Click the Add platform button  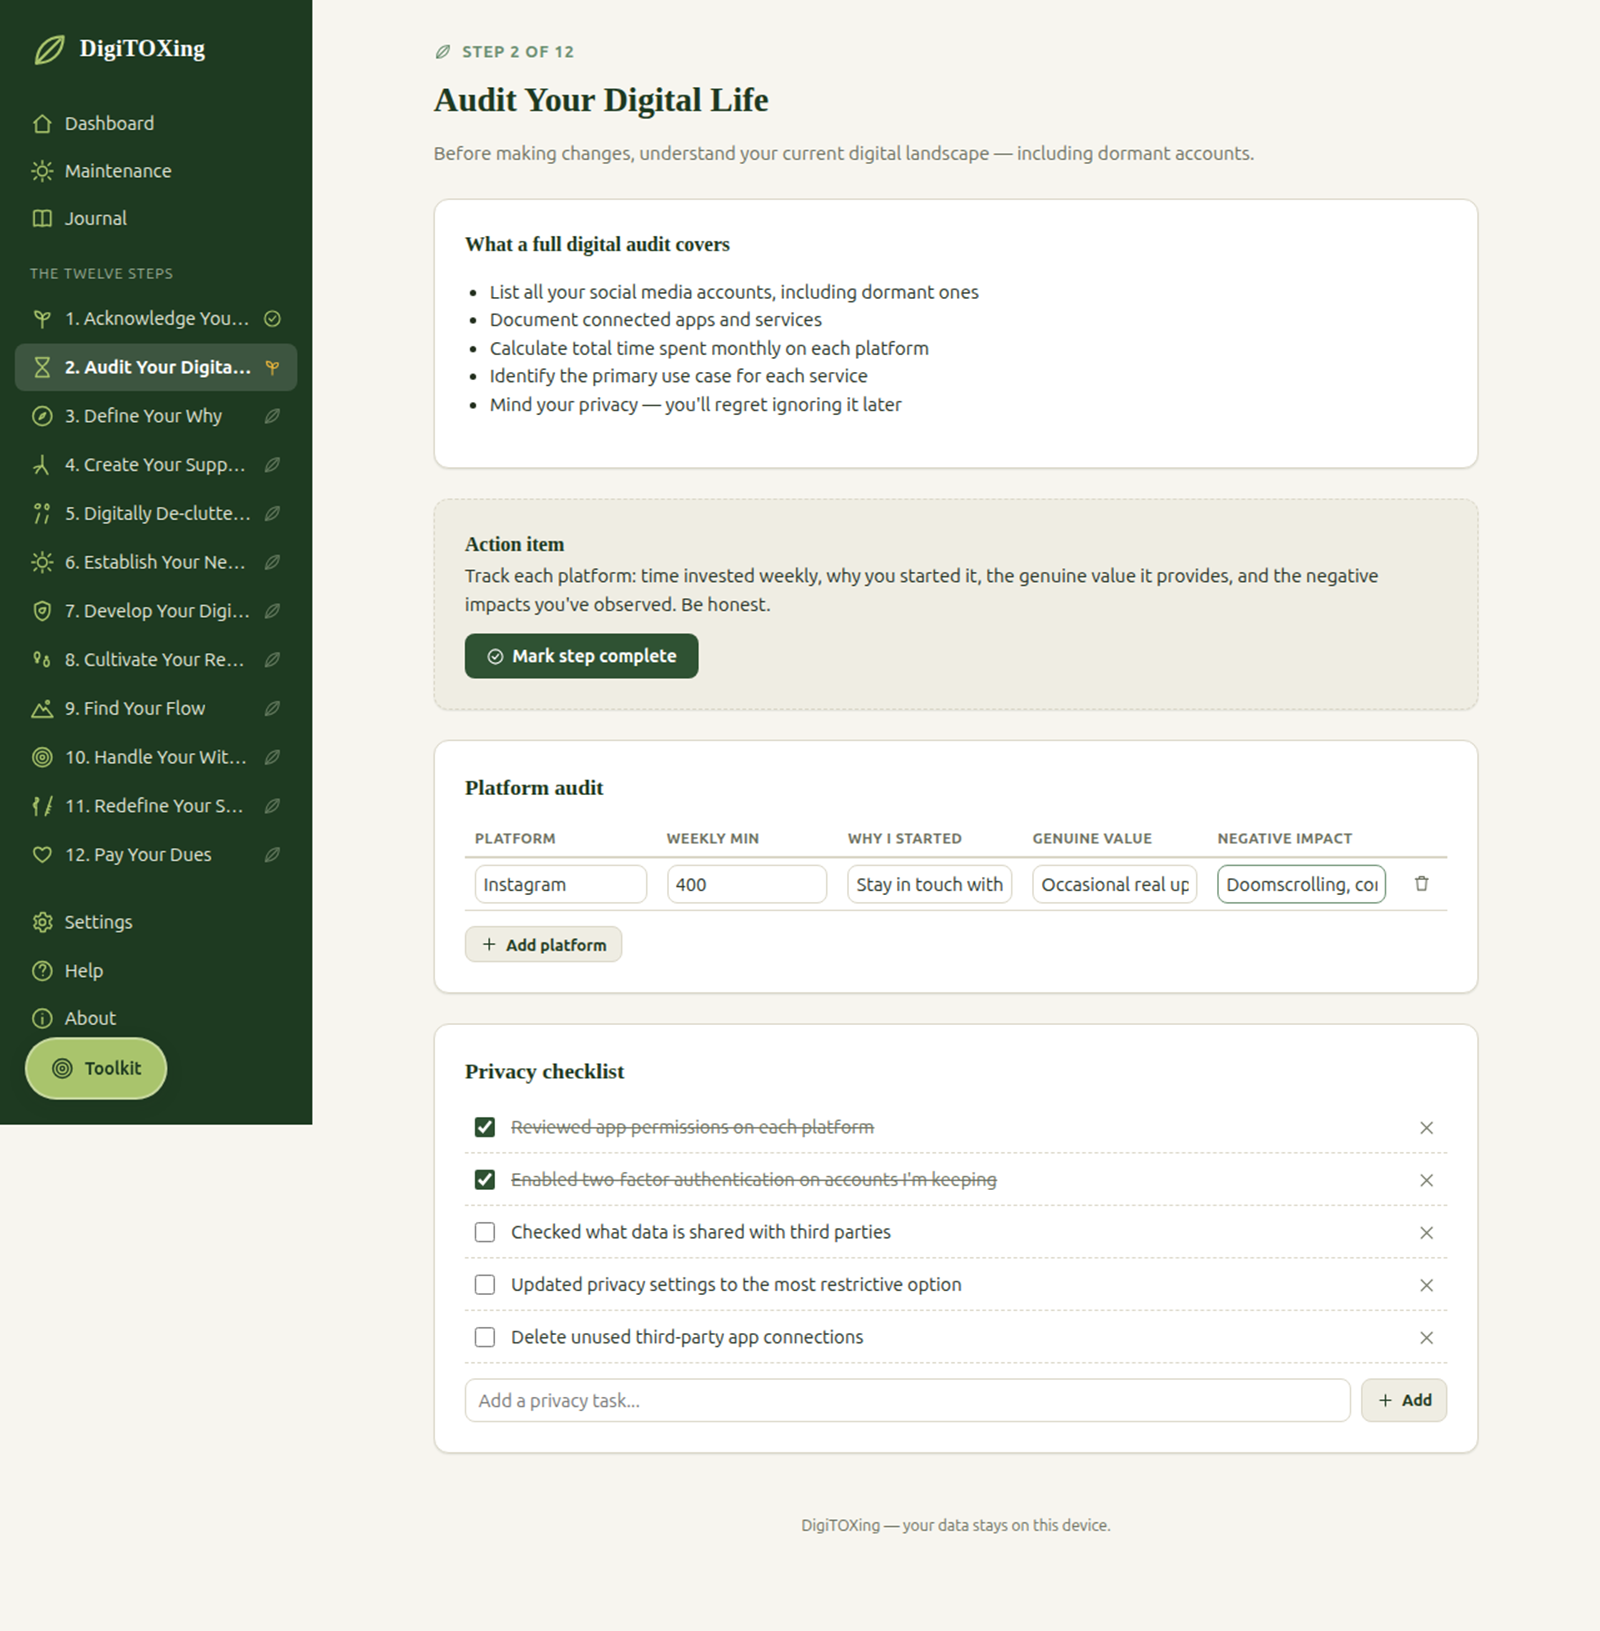point(543,945)
